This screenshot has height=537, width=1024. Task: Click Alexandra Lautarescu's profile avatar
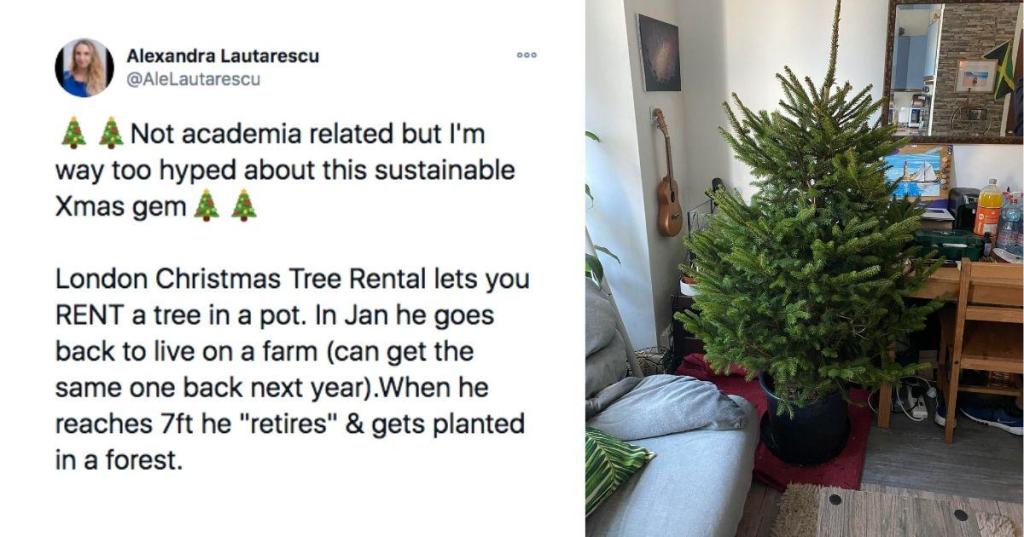click(x=84, y=68)
